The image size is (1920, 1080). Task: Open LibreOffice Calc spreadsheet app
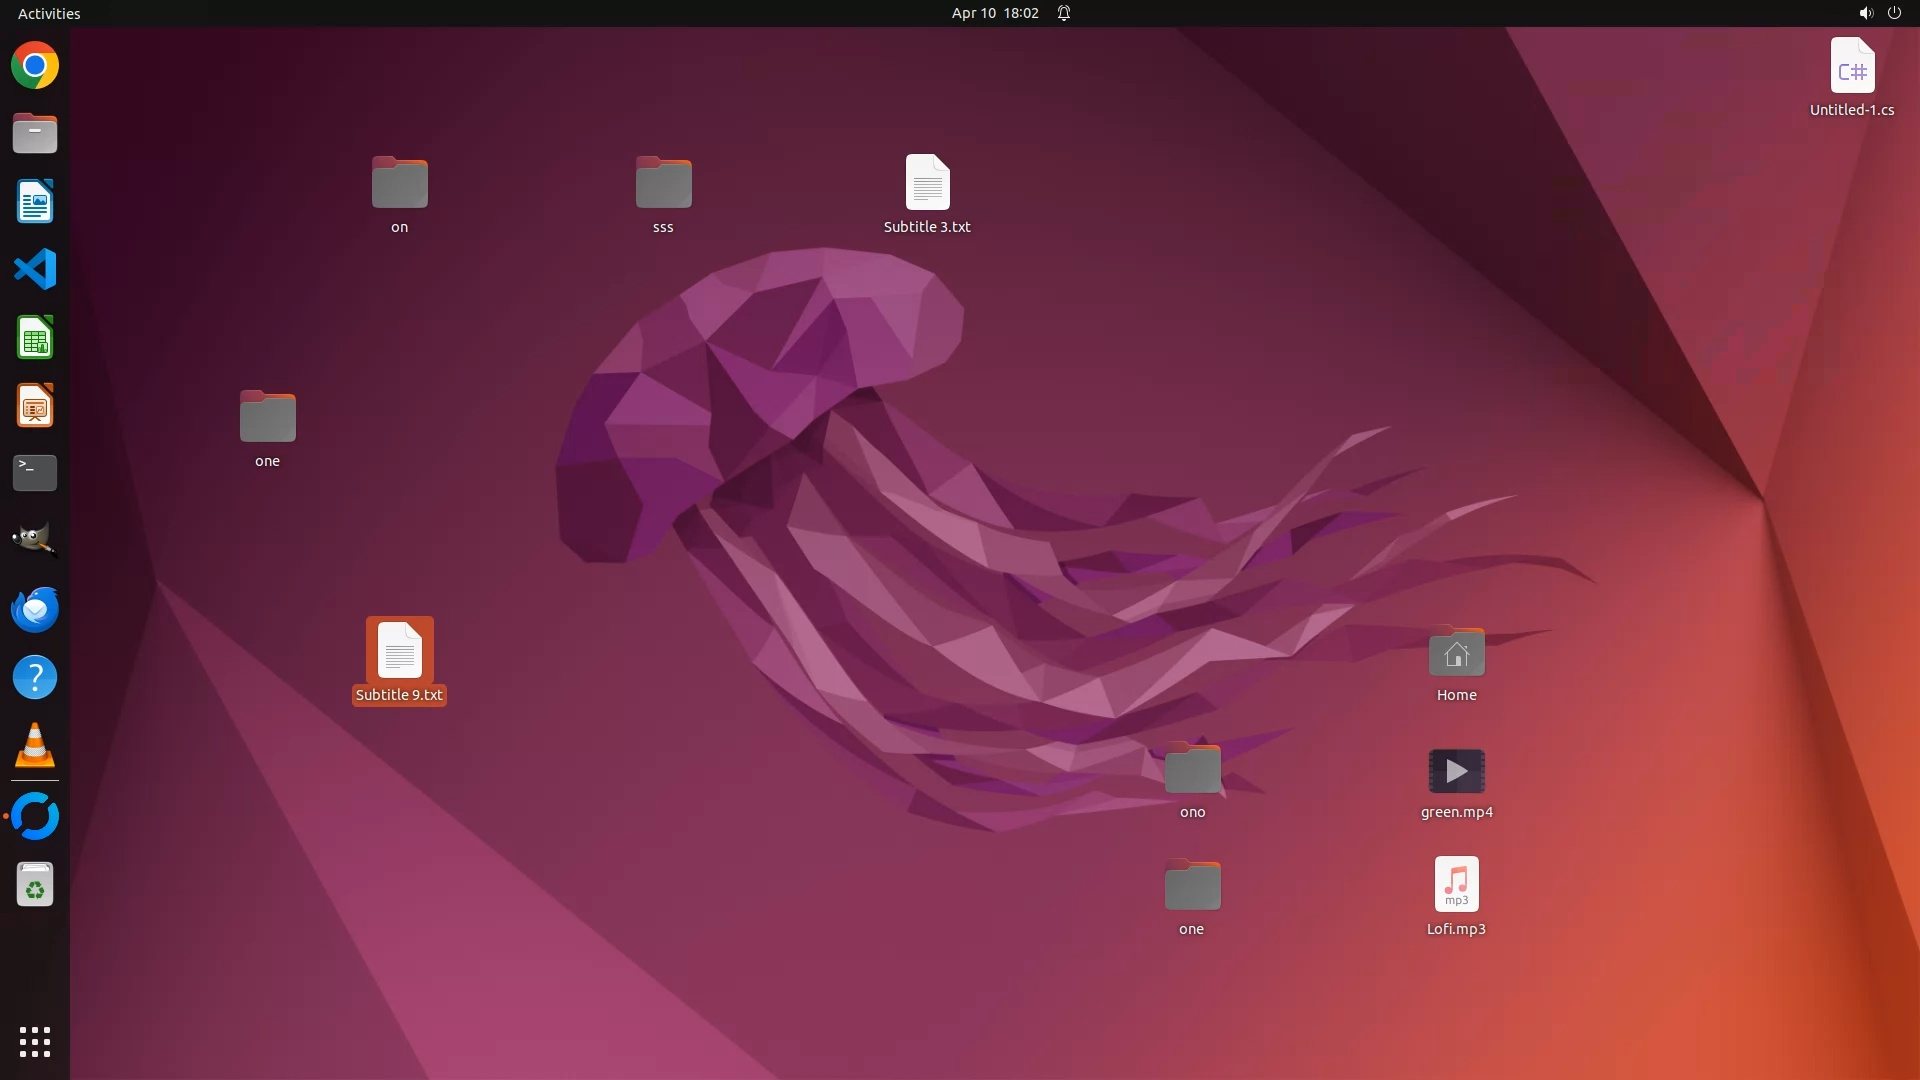(35, 338)
